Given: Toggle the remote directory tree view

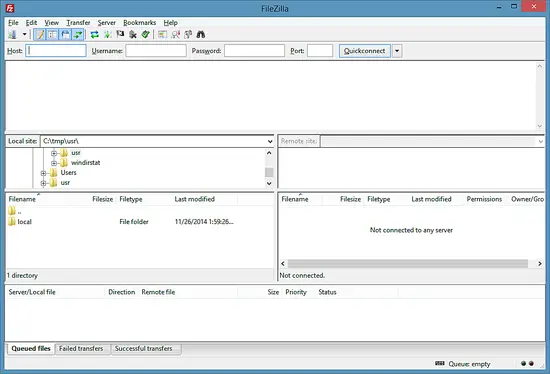Looking at the screenshot, I should coord(65,34).
